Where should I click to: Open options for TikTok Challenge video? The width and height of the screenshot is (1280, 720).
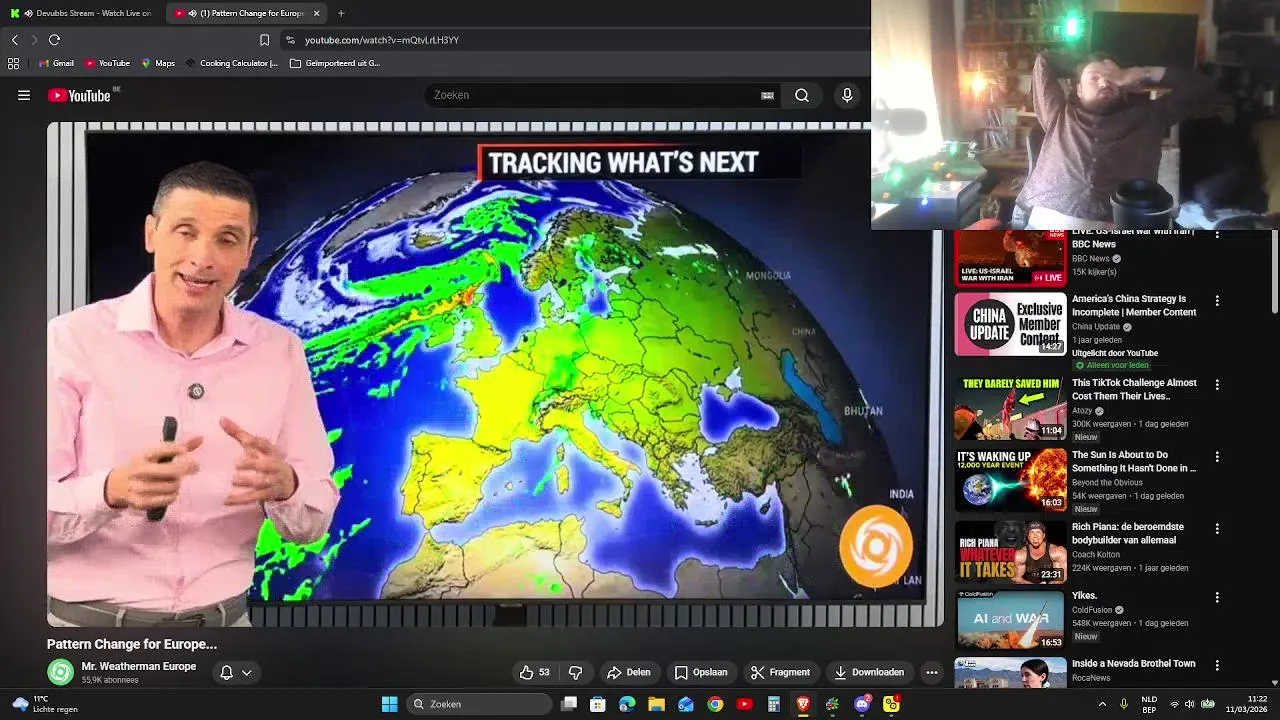[1217, 384]
